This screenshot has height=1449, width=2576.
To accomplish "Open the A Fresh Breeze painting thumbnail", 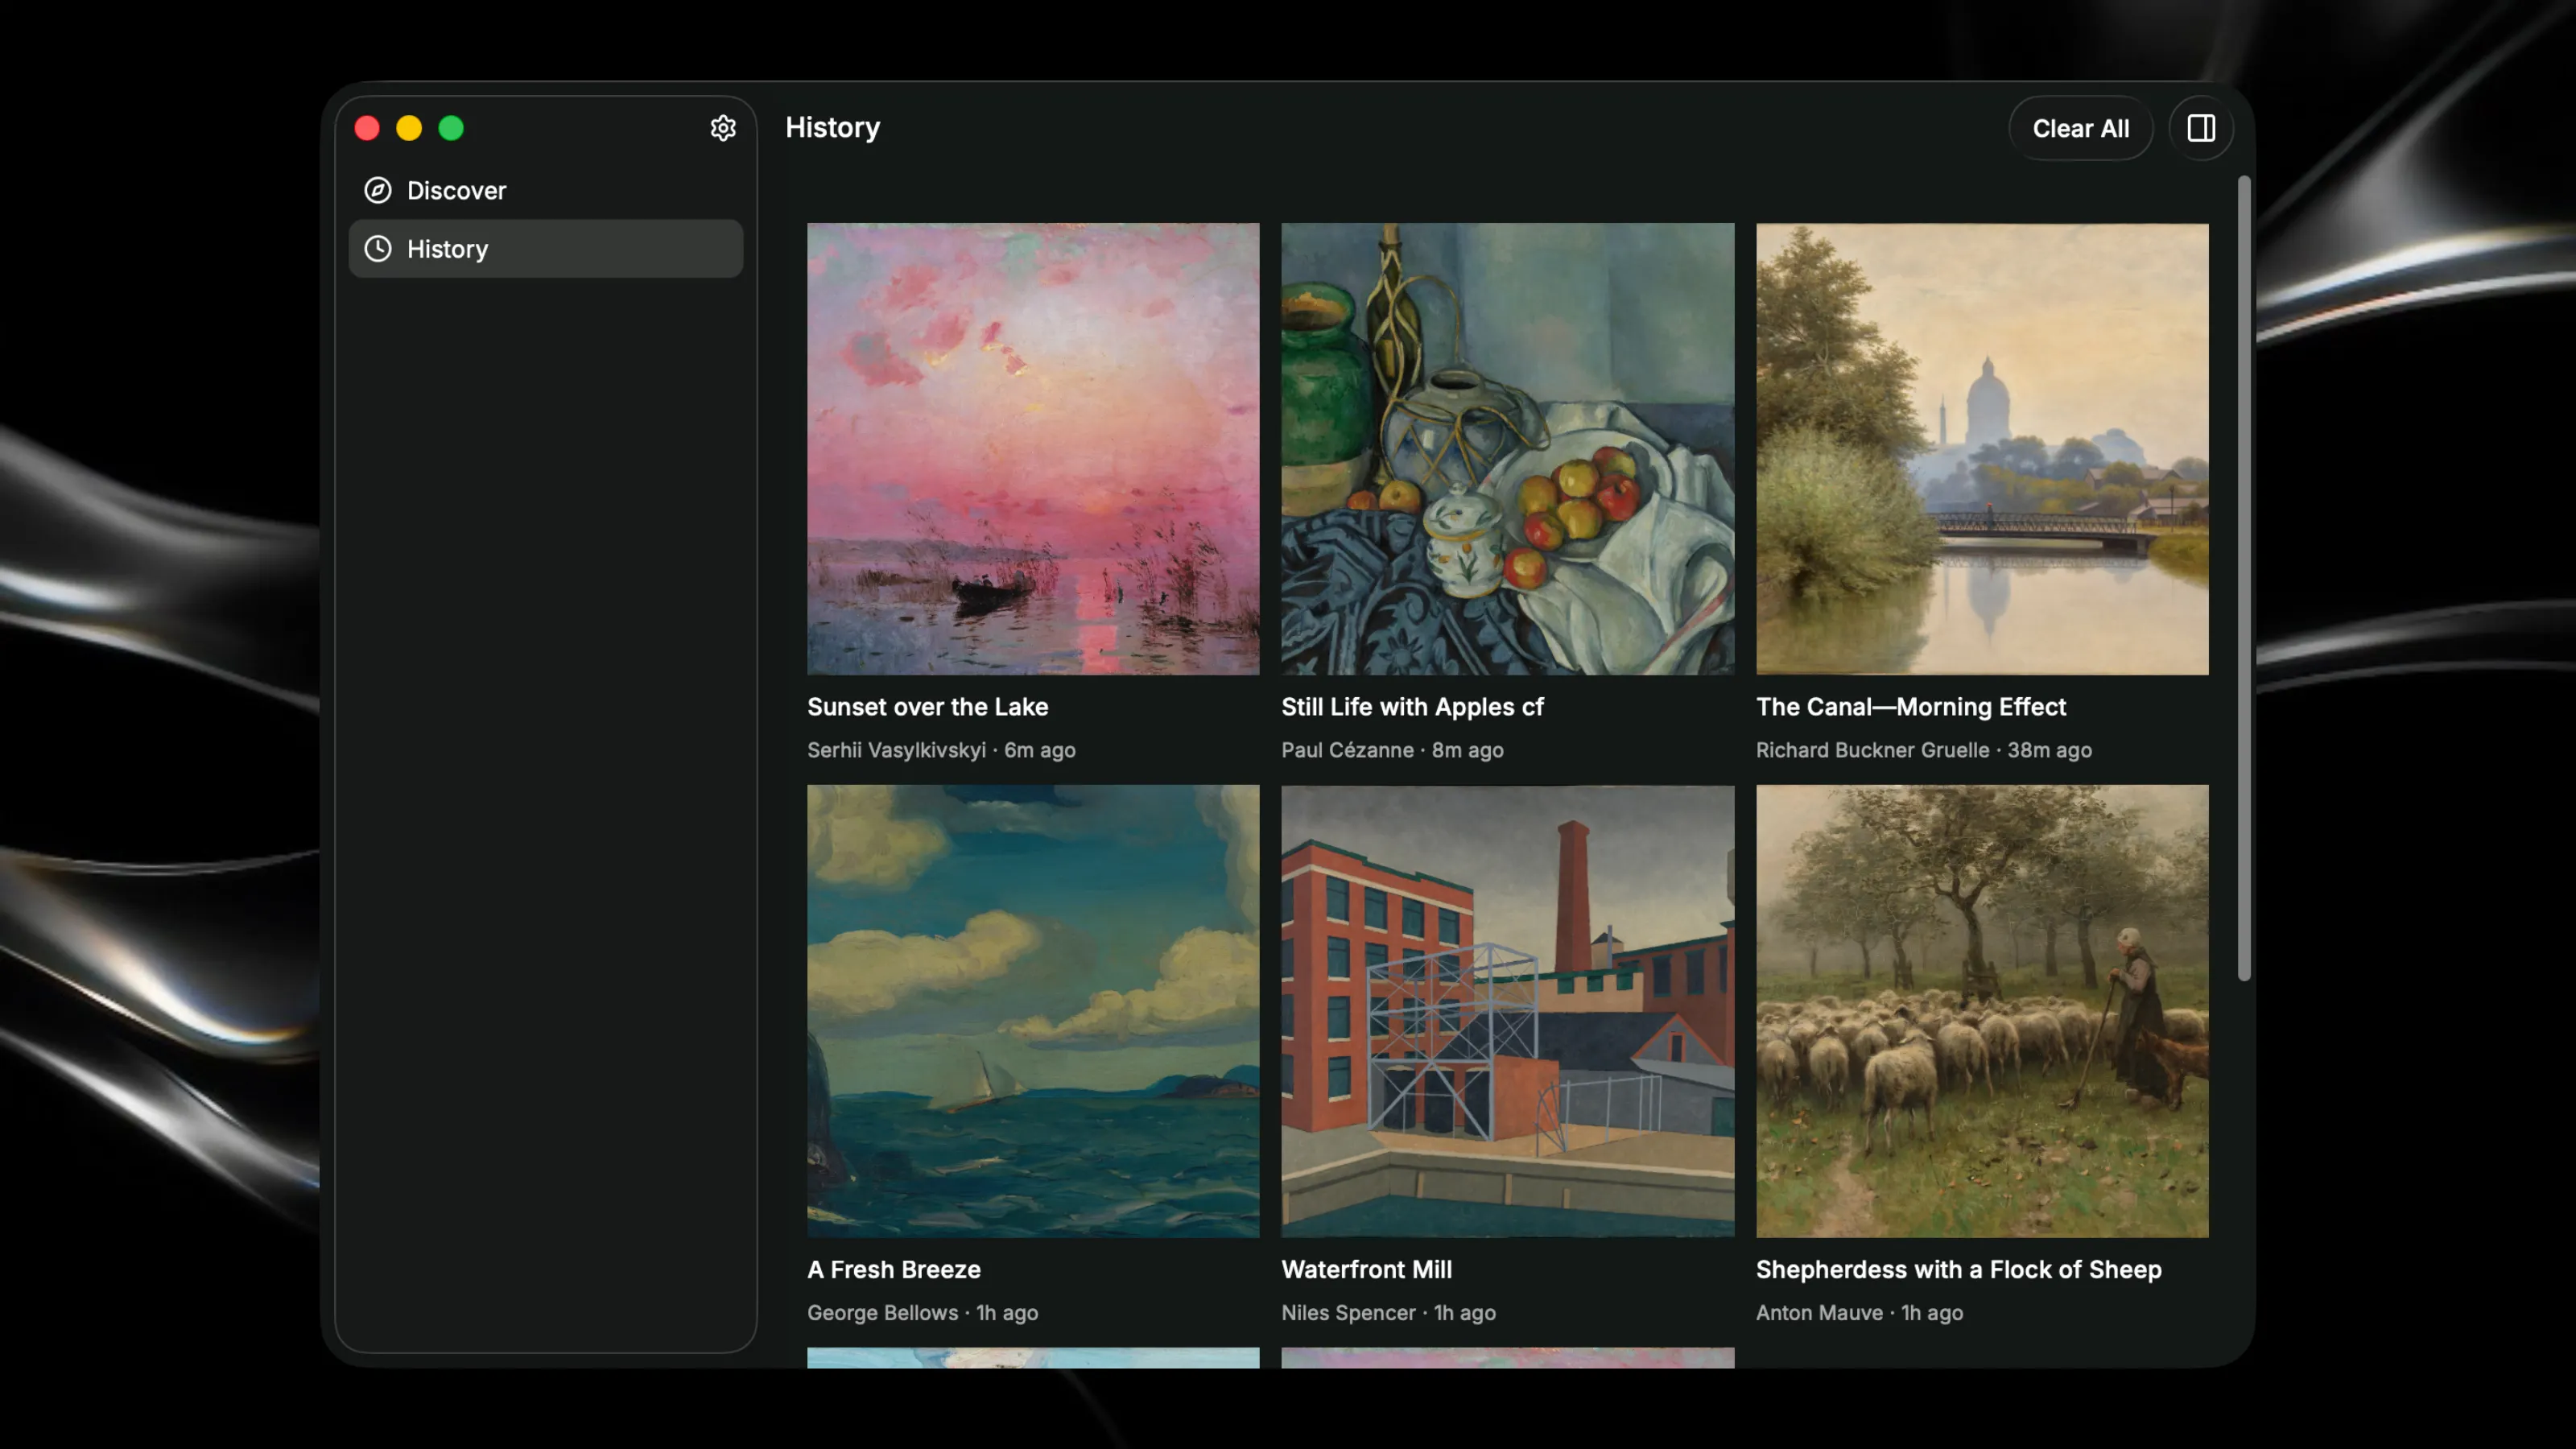I will click(x=1033, y=1011).
